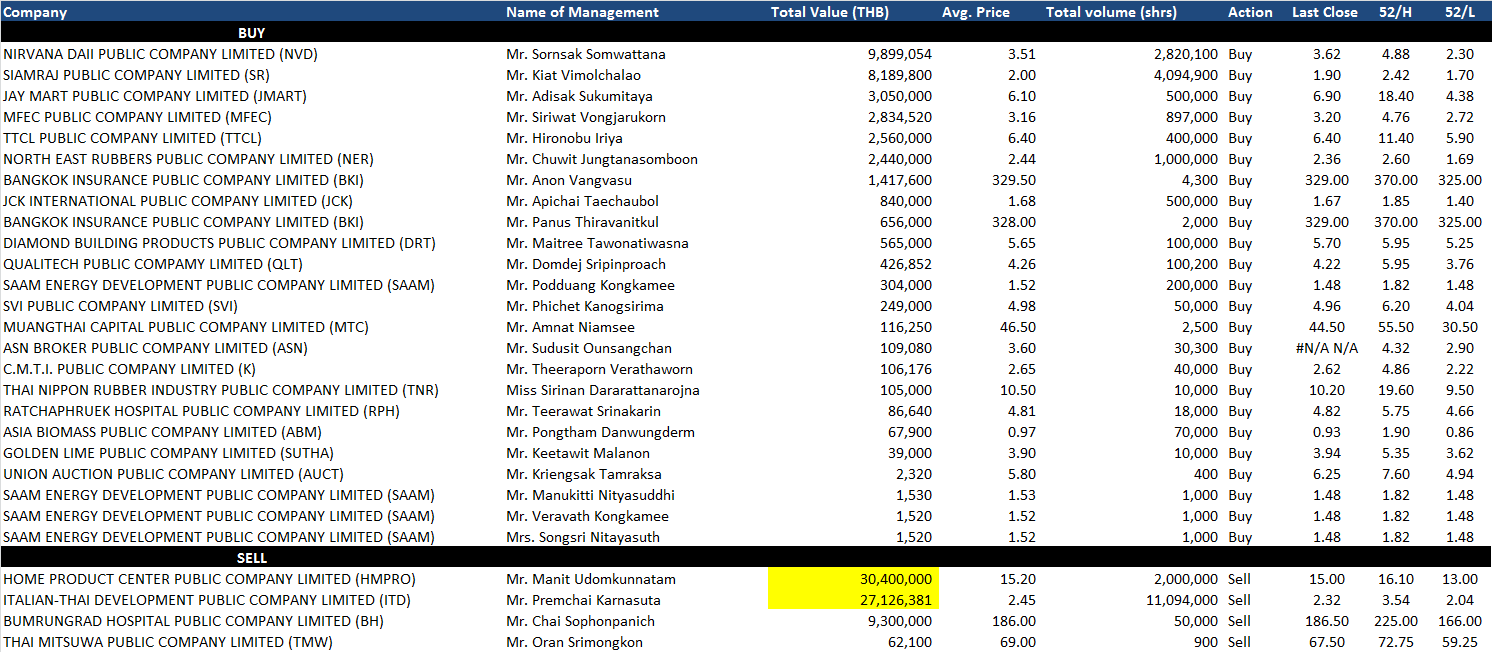1492x652 pixels.
Task: Click Mr. Veravath Kongkamee name cell
Action: 587,516
